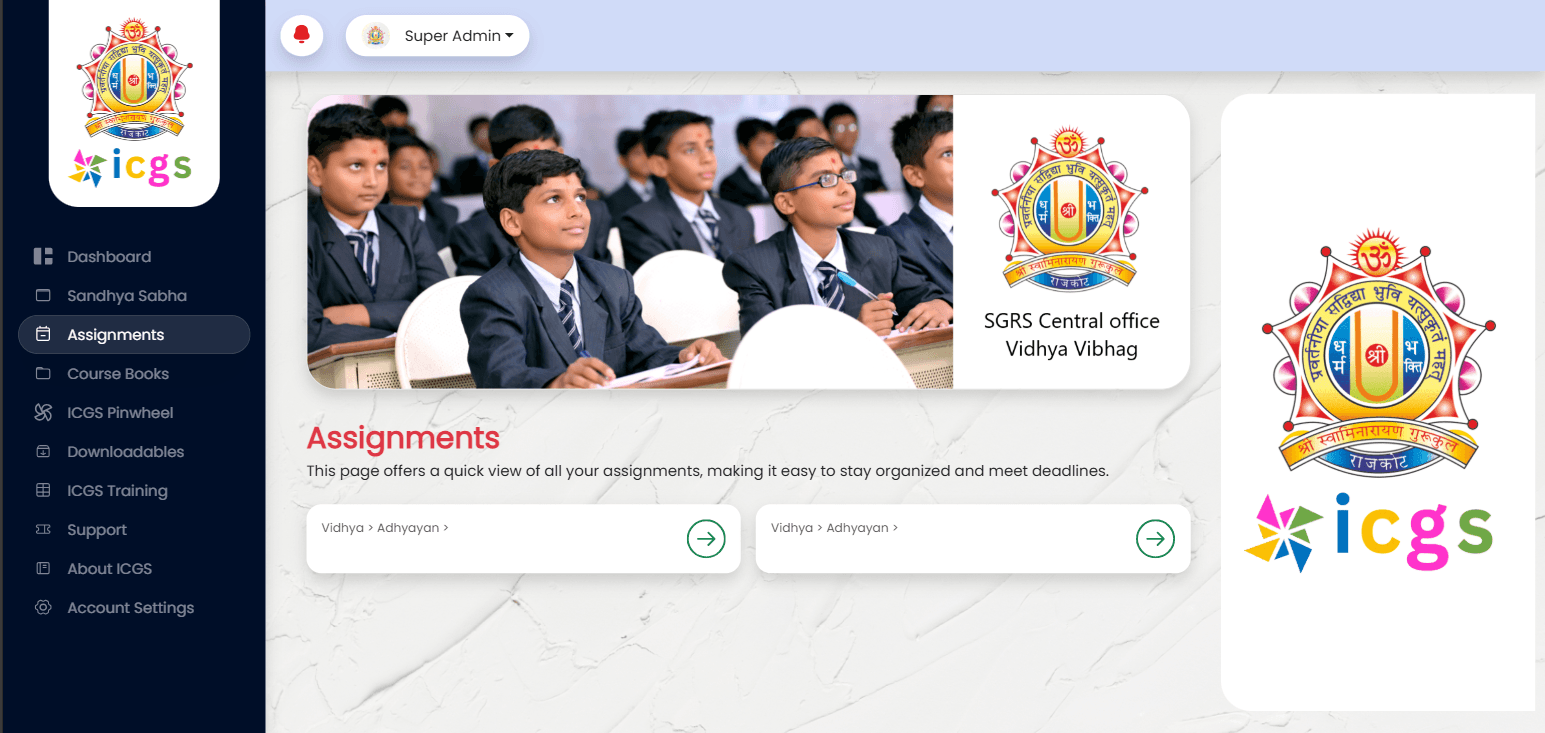The height and width of the screenshot is (733, 1545).
Task: Click the ICGS Training grid icon
Action: click(43, 491)
